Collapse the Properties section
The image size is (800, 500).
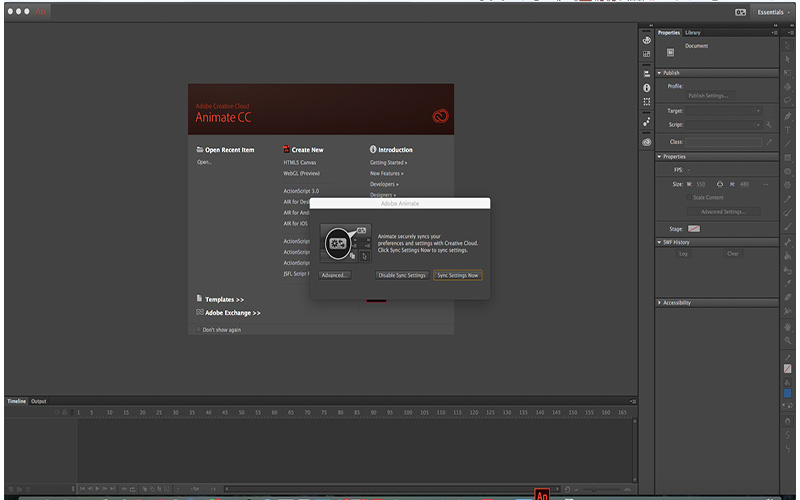point(659,157)
